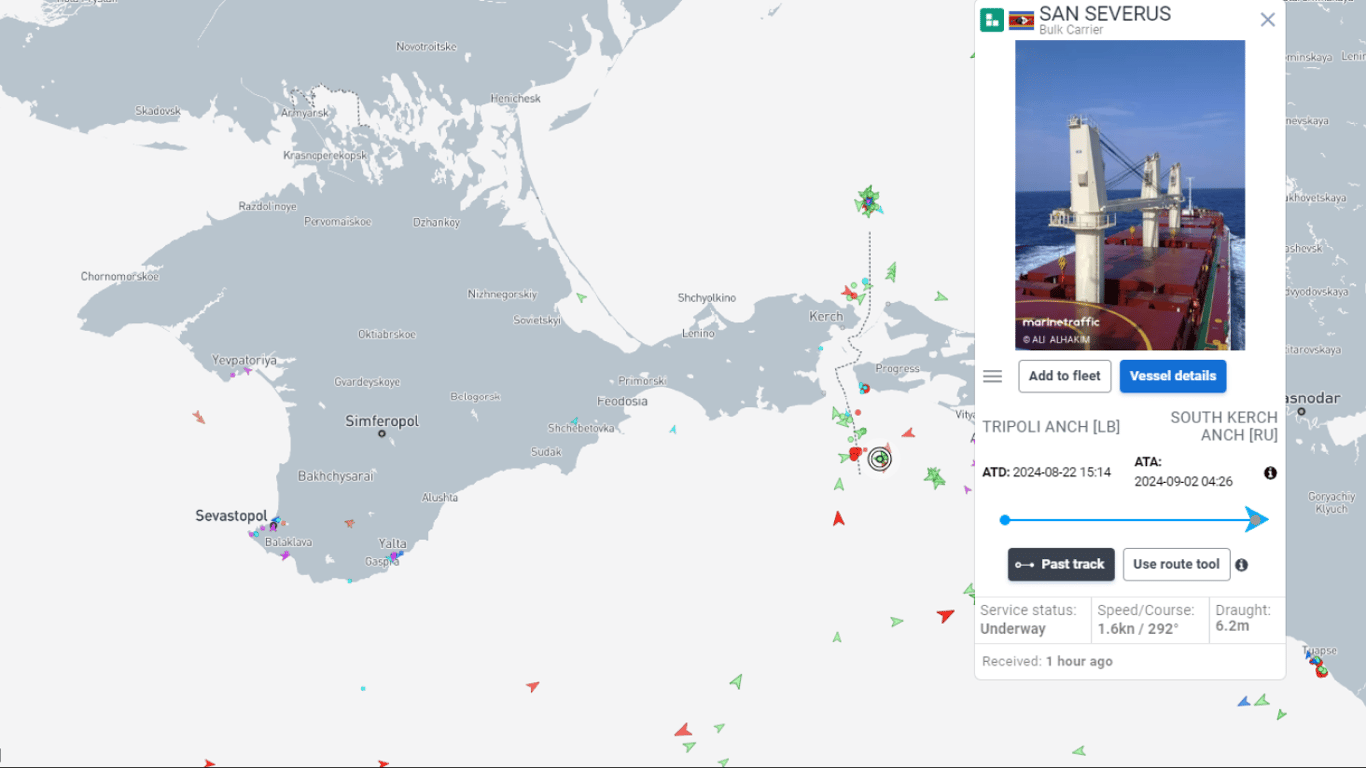Open Vessel details

click(1172, 376)
